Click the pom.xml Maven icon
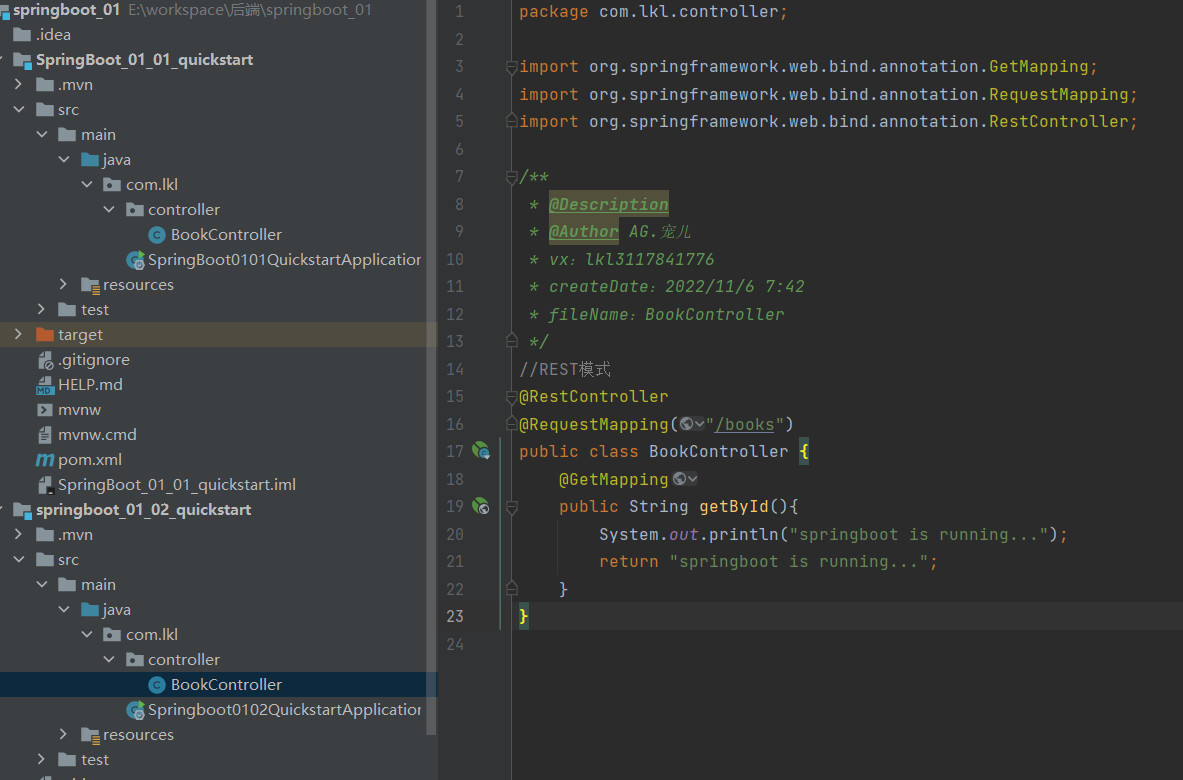The image size is (1183, 780). click(45, 459)
